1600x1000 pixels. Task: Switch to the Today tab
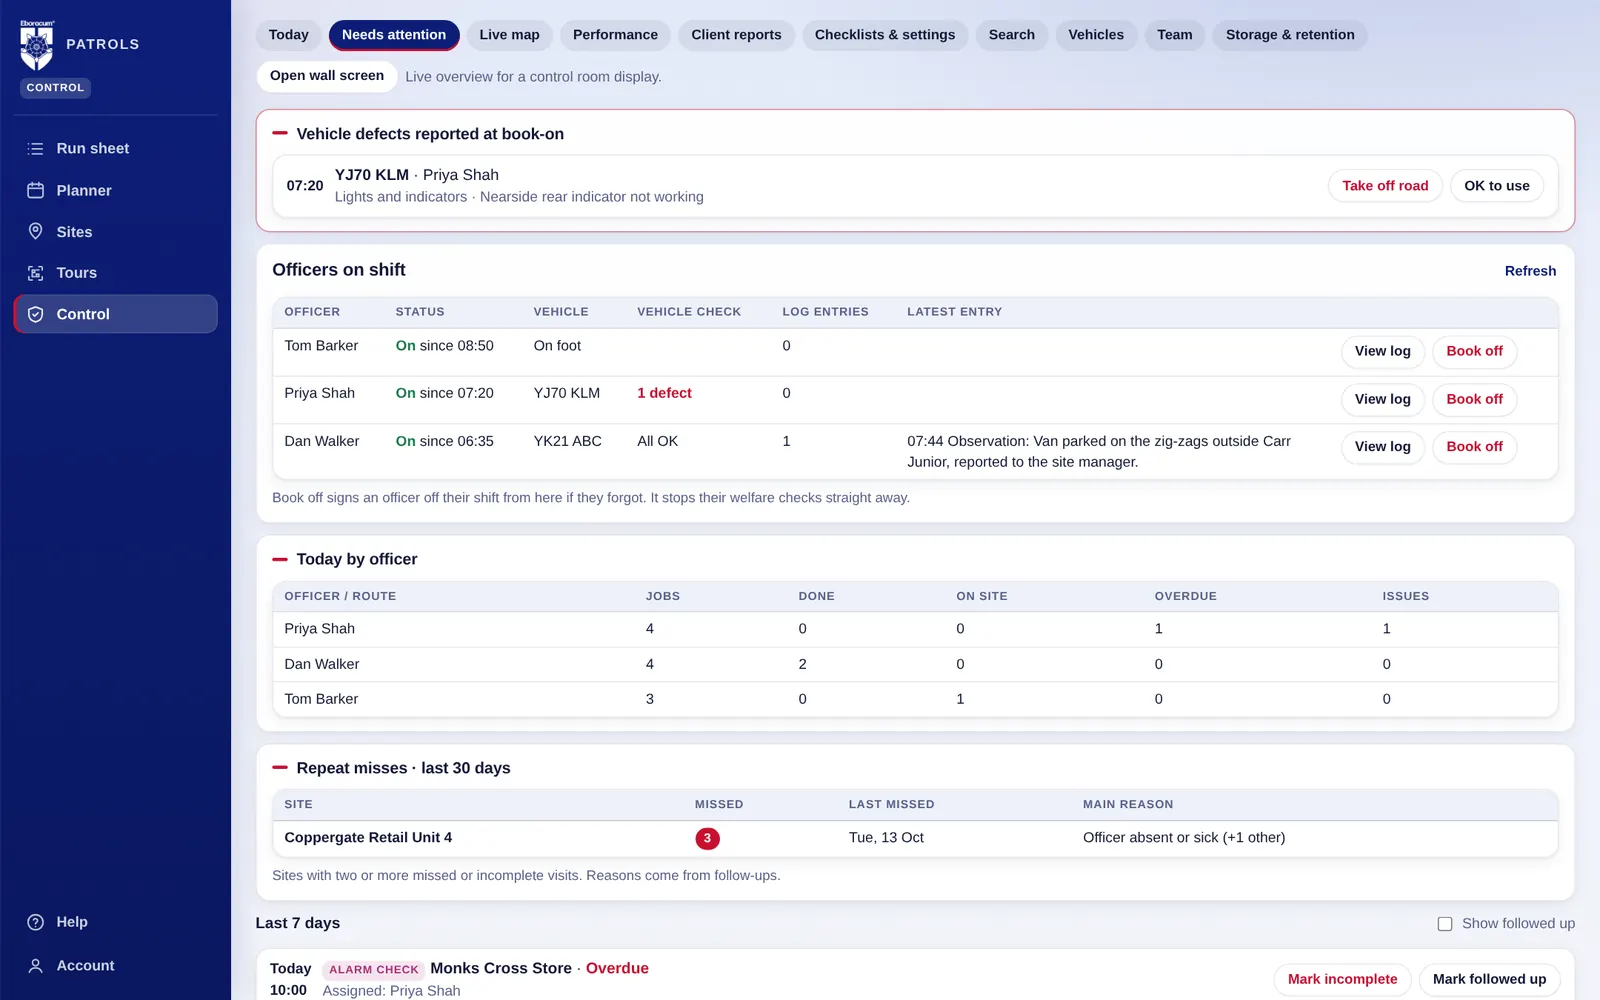(x=289, y=35)
